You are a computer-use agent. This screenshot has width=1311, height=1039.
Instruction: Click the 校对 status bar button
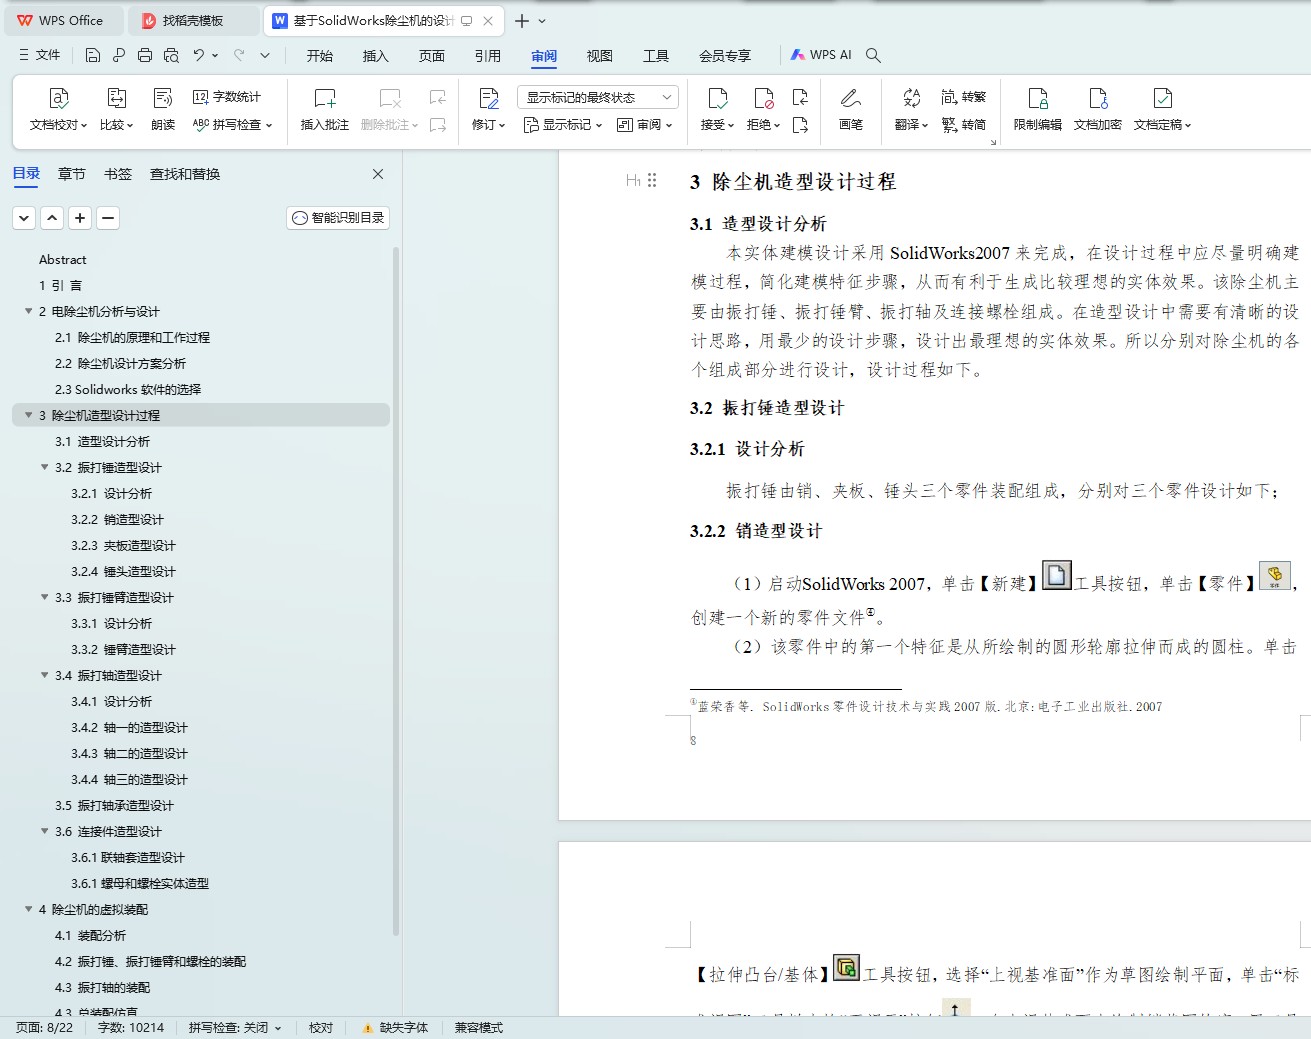(x=321, y=1028)
